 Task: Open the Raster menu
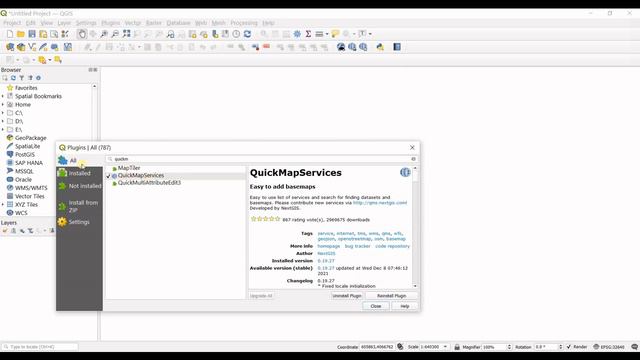154,23
